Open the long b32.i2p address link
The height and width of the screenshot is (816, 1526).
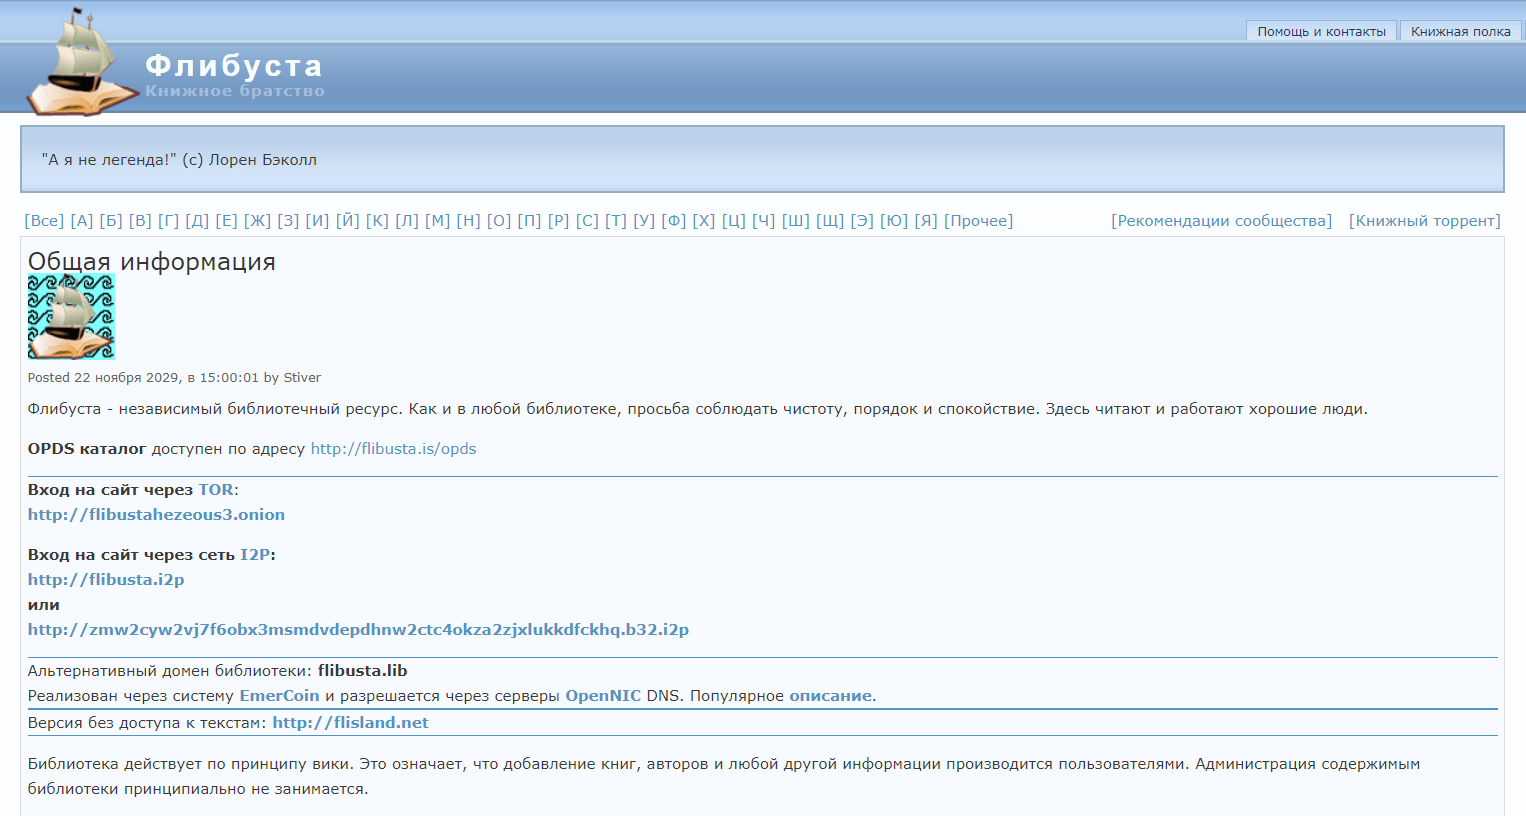[x=358, y=630]
